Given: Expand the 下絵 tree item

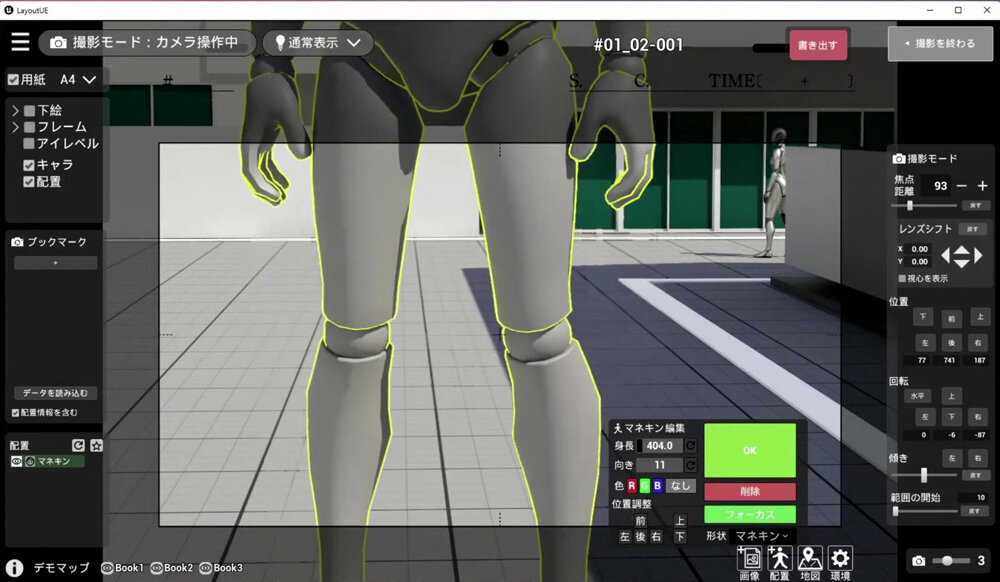Looking at the screenshot, I should [15, 110].
